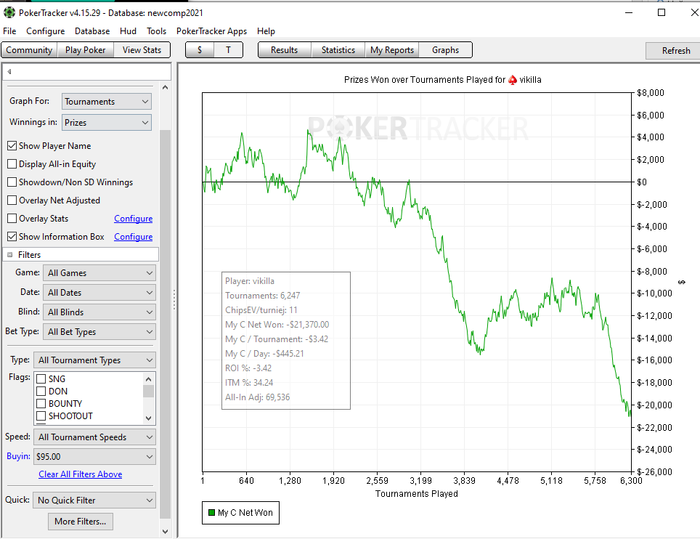
Task: Click the My C Net Won legend label
Action: (245, 513)
